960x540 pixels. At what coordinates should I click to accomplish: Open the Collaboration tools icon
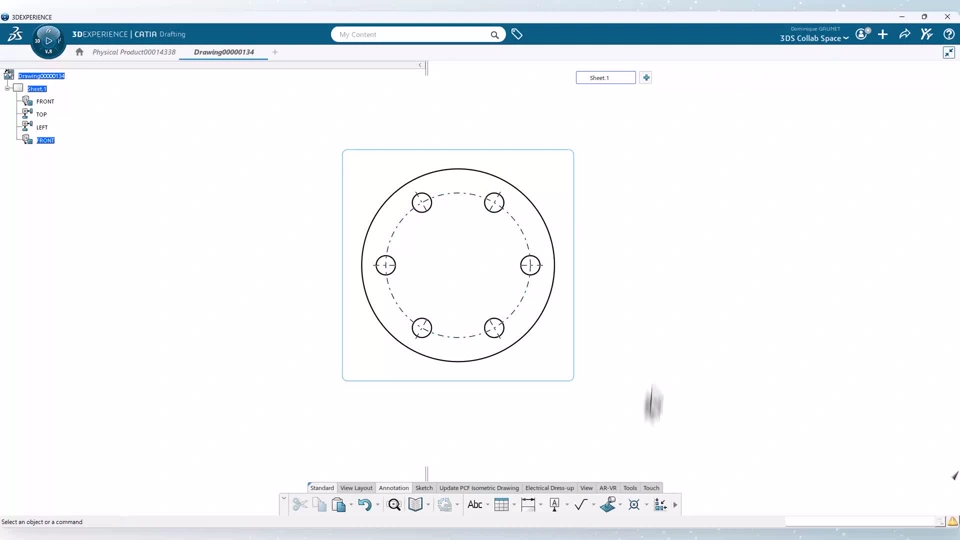(926, 34)
